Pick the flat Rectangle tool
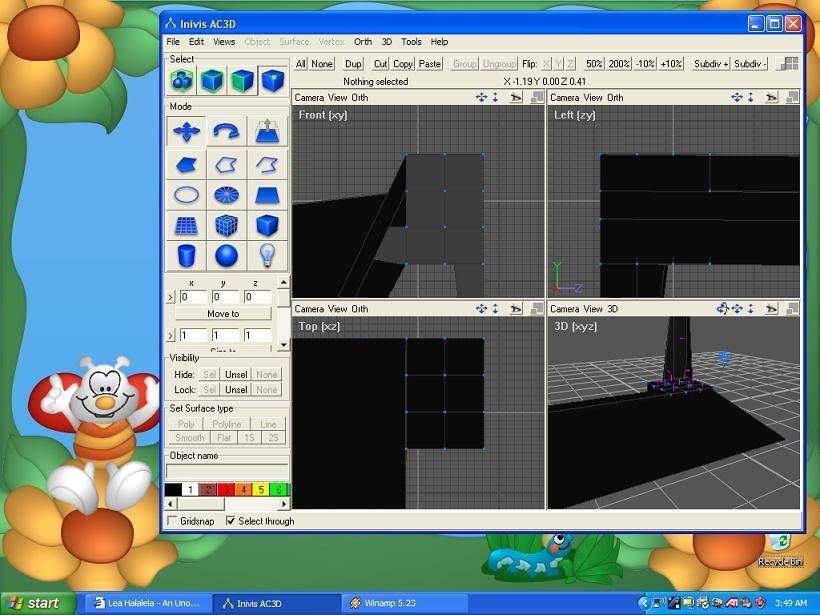This screenshot has height=615, width=820. tap(267, 195)
